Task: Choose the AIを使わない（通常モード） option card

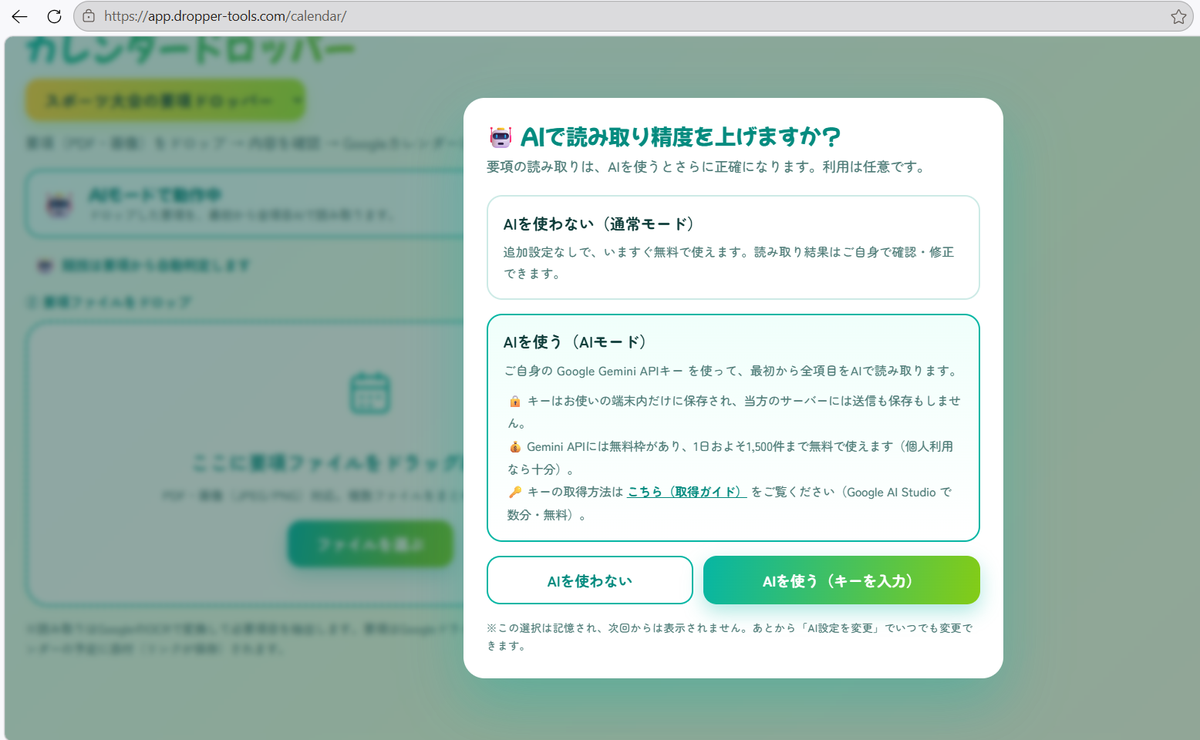Action: click(x=733, y=247)
